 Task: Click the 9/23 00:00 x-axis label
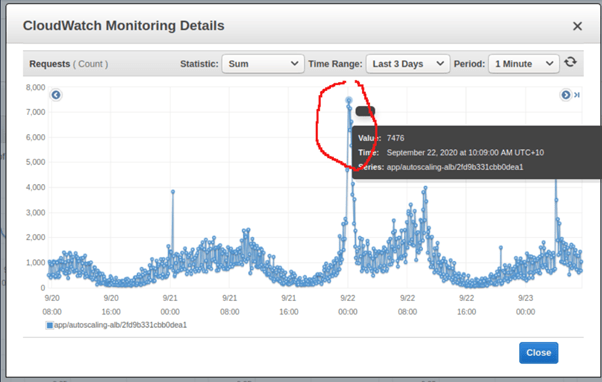[526, 305]
